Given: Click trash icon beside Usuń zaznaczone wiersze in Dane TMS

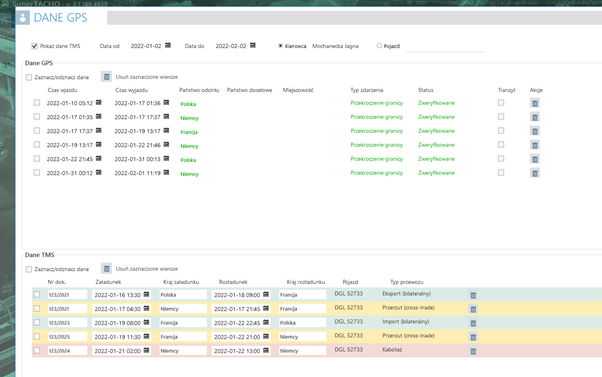Looking at the screenshot, I should [106, 268].
